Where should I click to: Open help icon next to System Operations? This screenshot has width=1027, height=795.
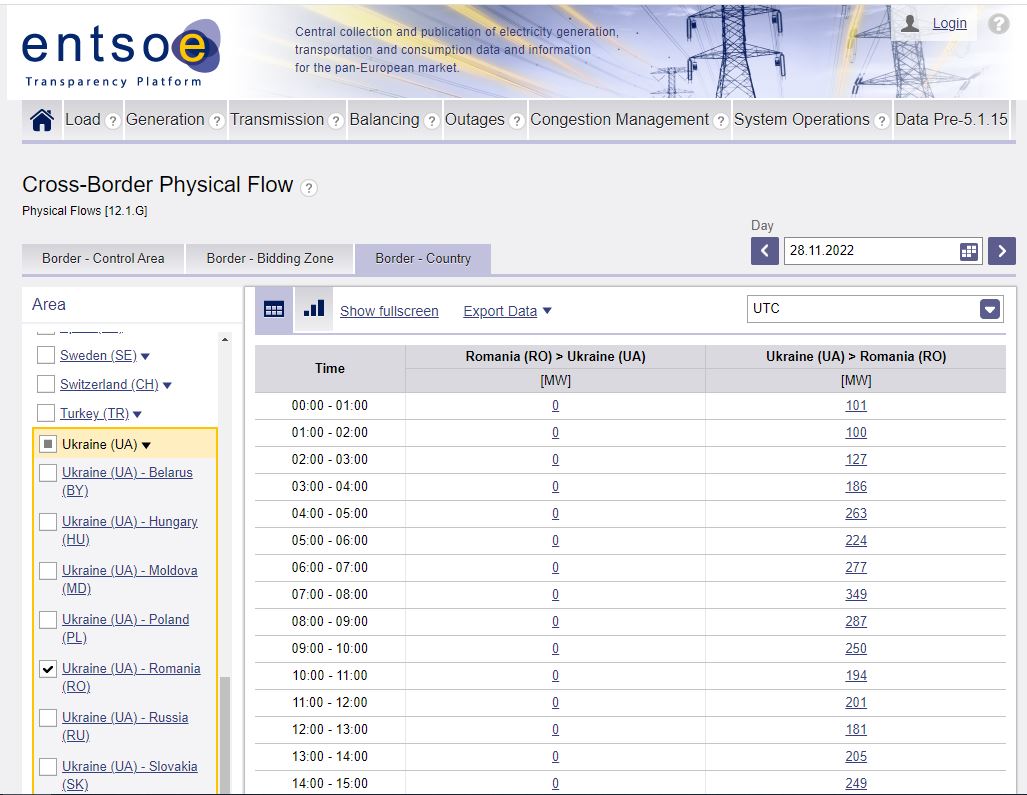coord(882,120)
